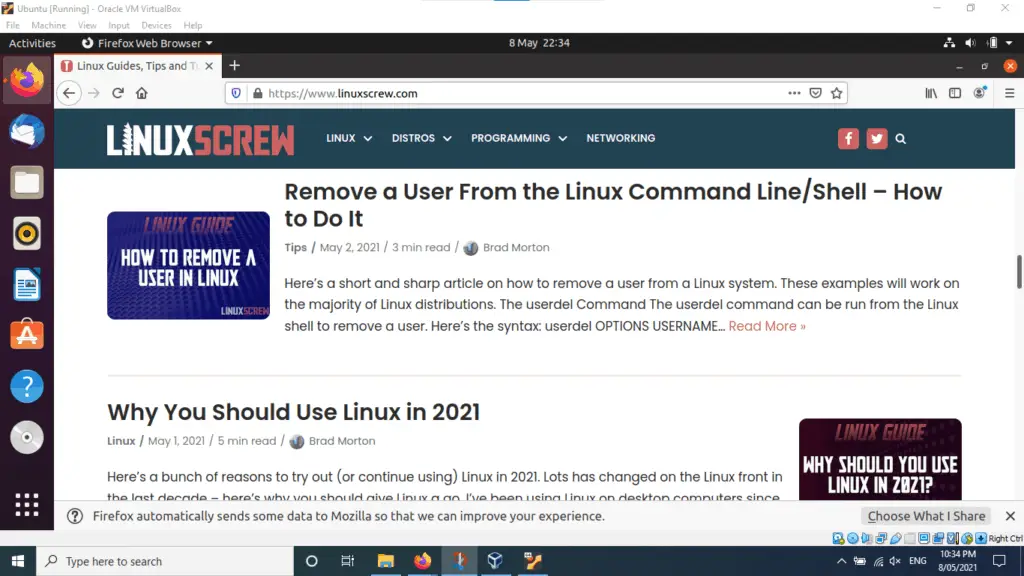Open VirtualBox Devices menu
Screen dimensions: 1024x576
pos(156,25)
